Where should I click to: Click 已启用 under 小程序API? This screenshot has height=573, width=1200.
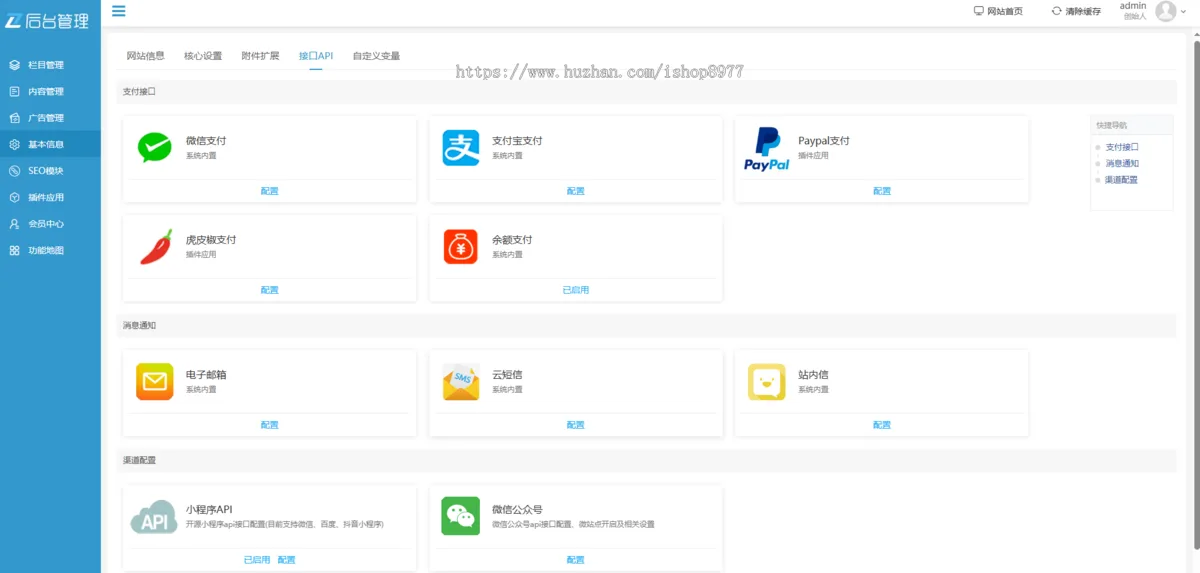coord(257,560)
